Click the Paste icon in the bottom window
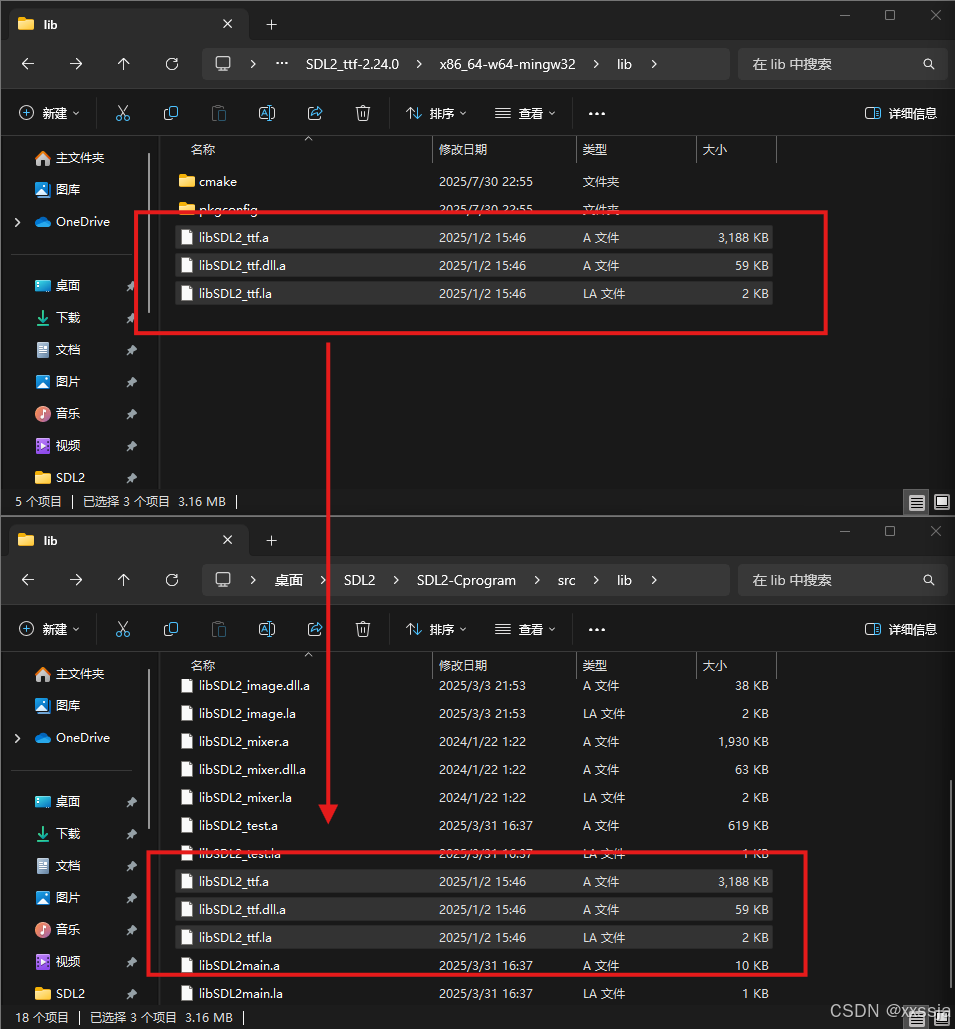The image size is (955, 1029). click(x=219, y=629)
